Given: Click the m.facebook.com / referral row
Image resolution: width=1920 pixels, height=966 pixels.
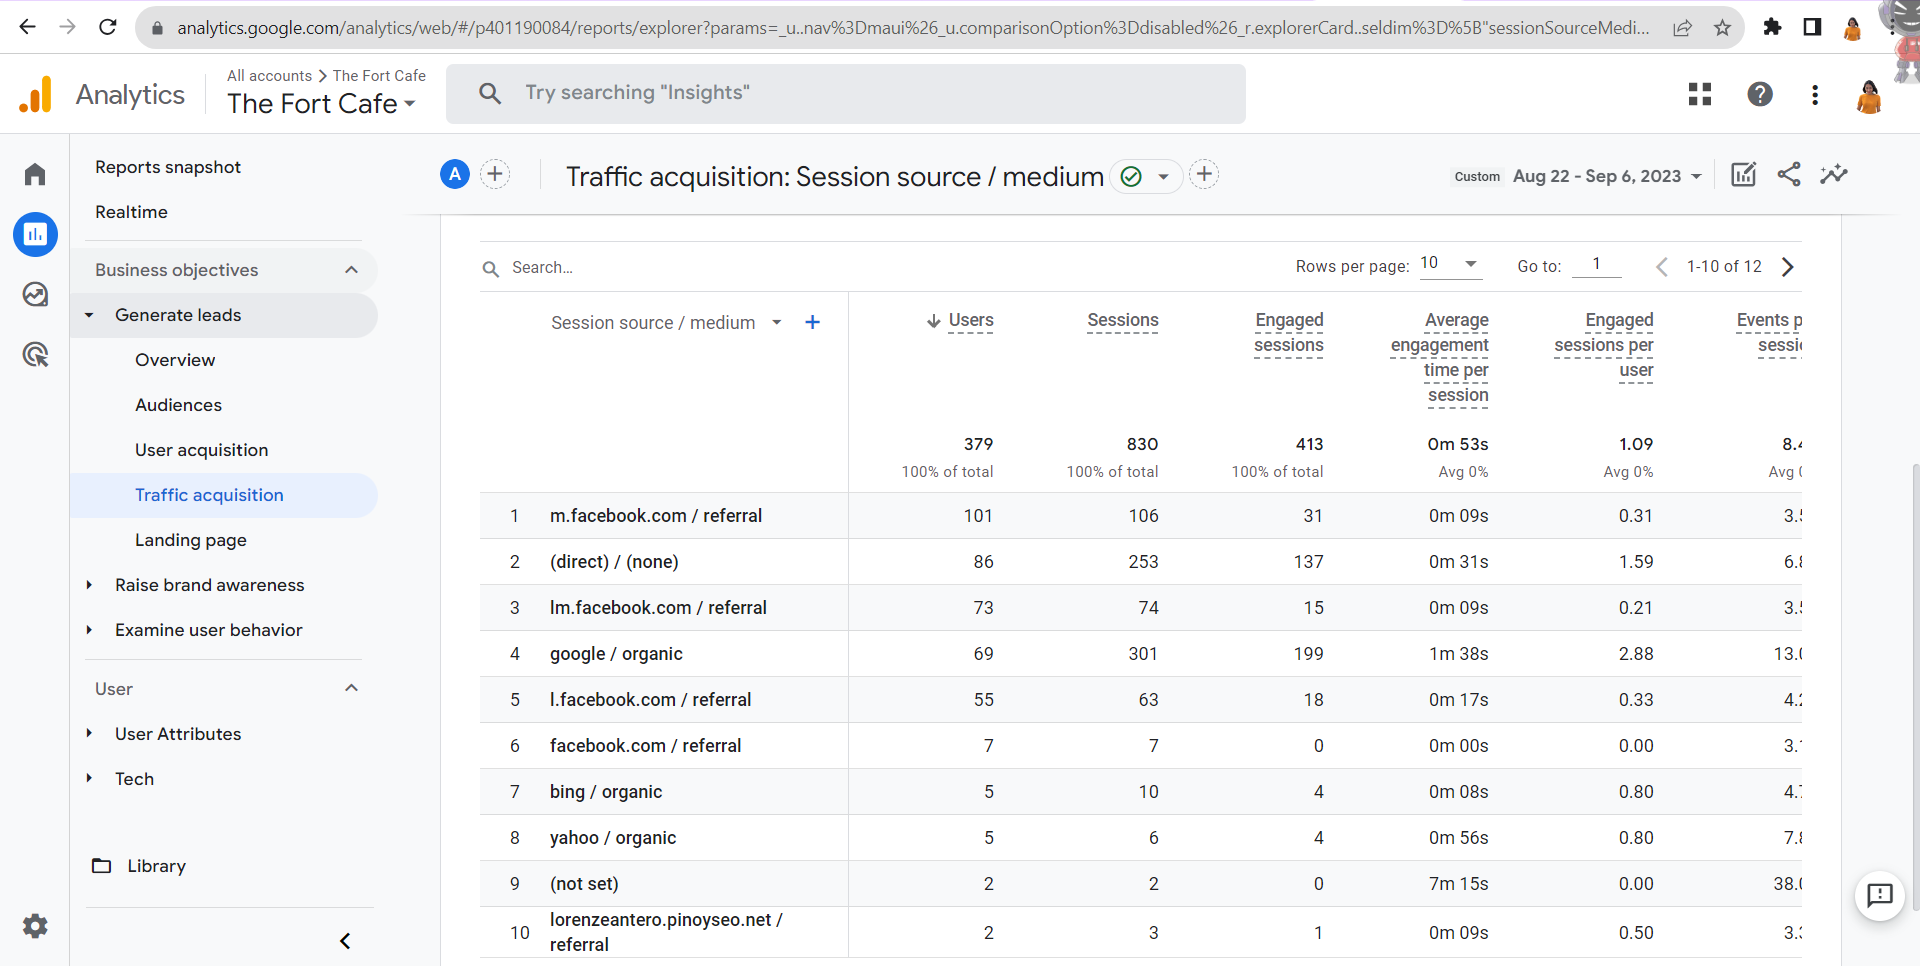Looking at the screenshot, I should click(1141, 516).
